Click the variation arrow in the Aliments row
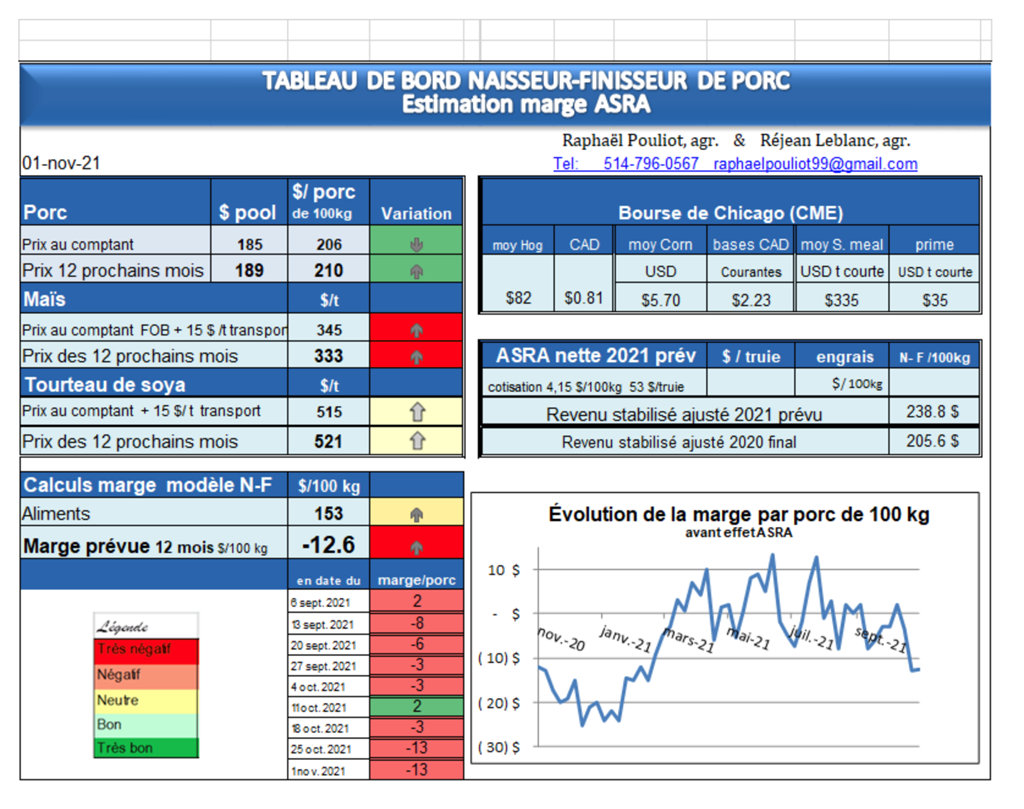Image resolution: width=1024 pixels, height=809 pixels. pos(416,514)
